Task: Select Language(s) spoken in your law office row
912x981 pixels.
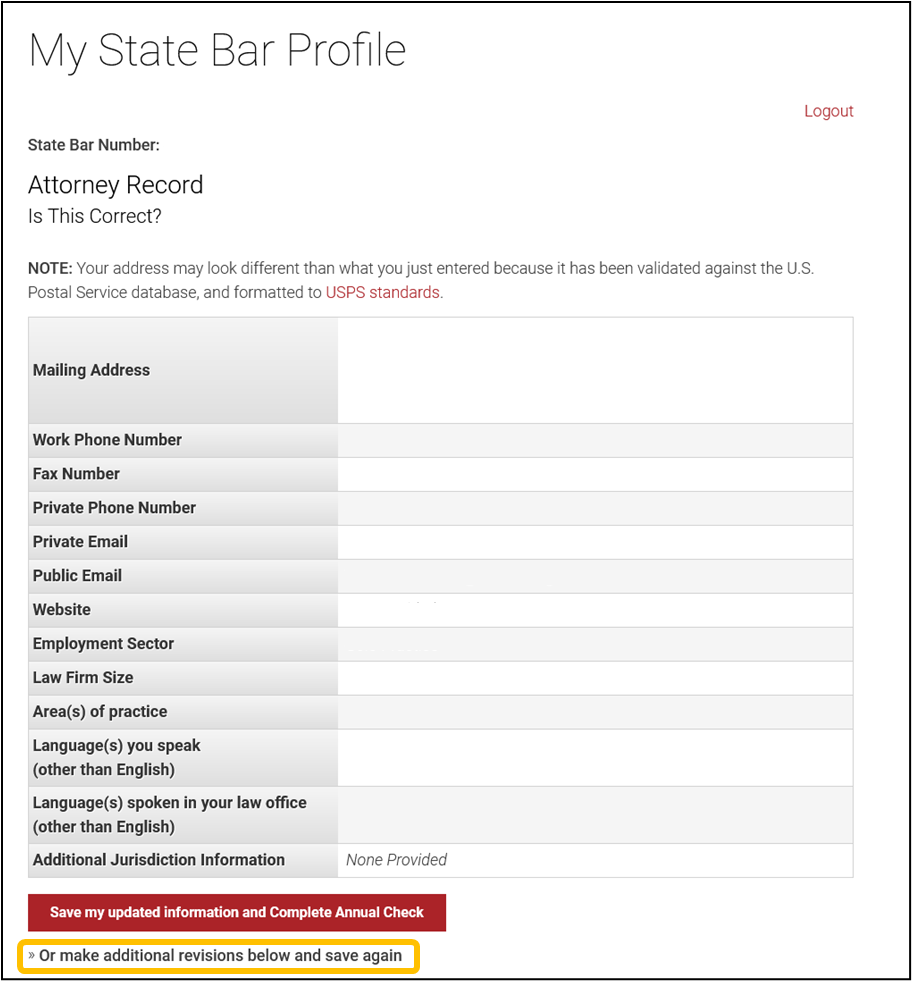Action: (594, 814)
